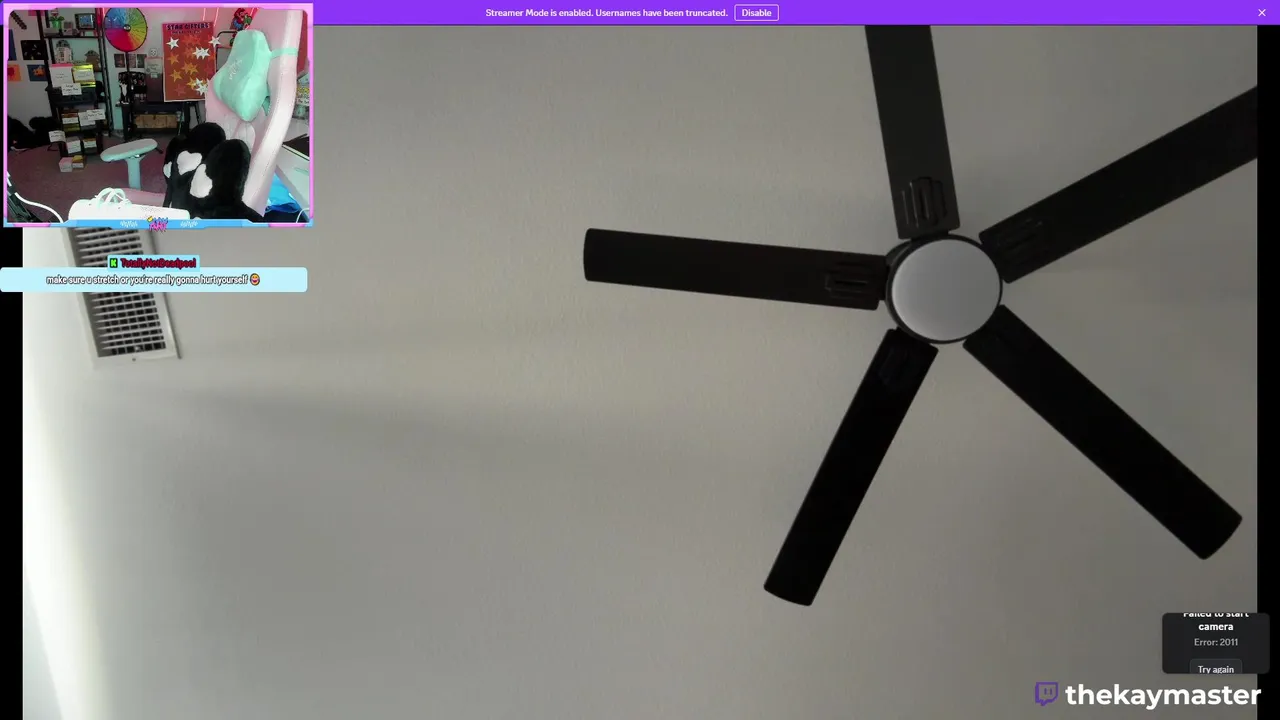Screen dimensions: 1280x720
Task: Dismiss the Streamer Mode banner with the X
Action: (x=1262, y=13)
